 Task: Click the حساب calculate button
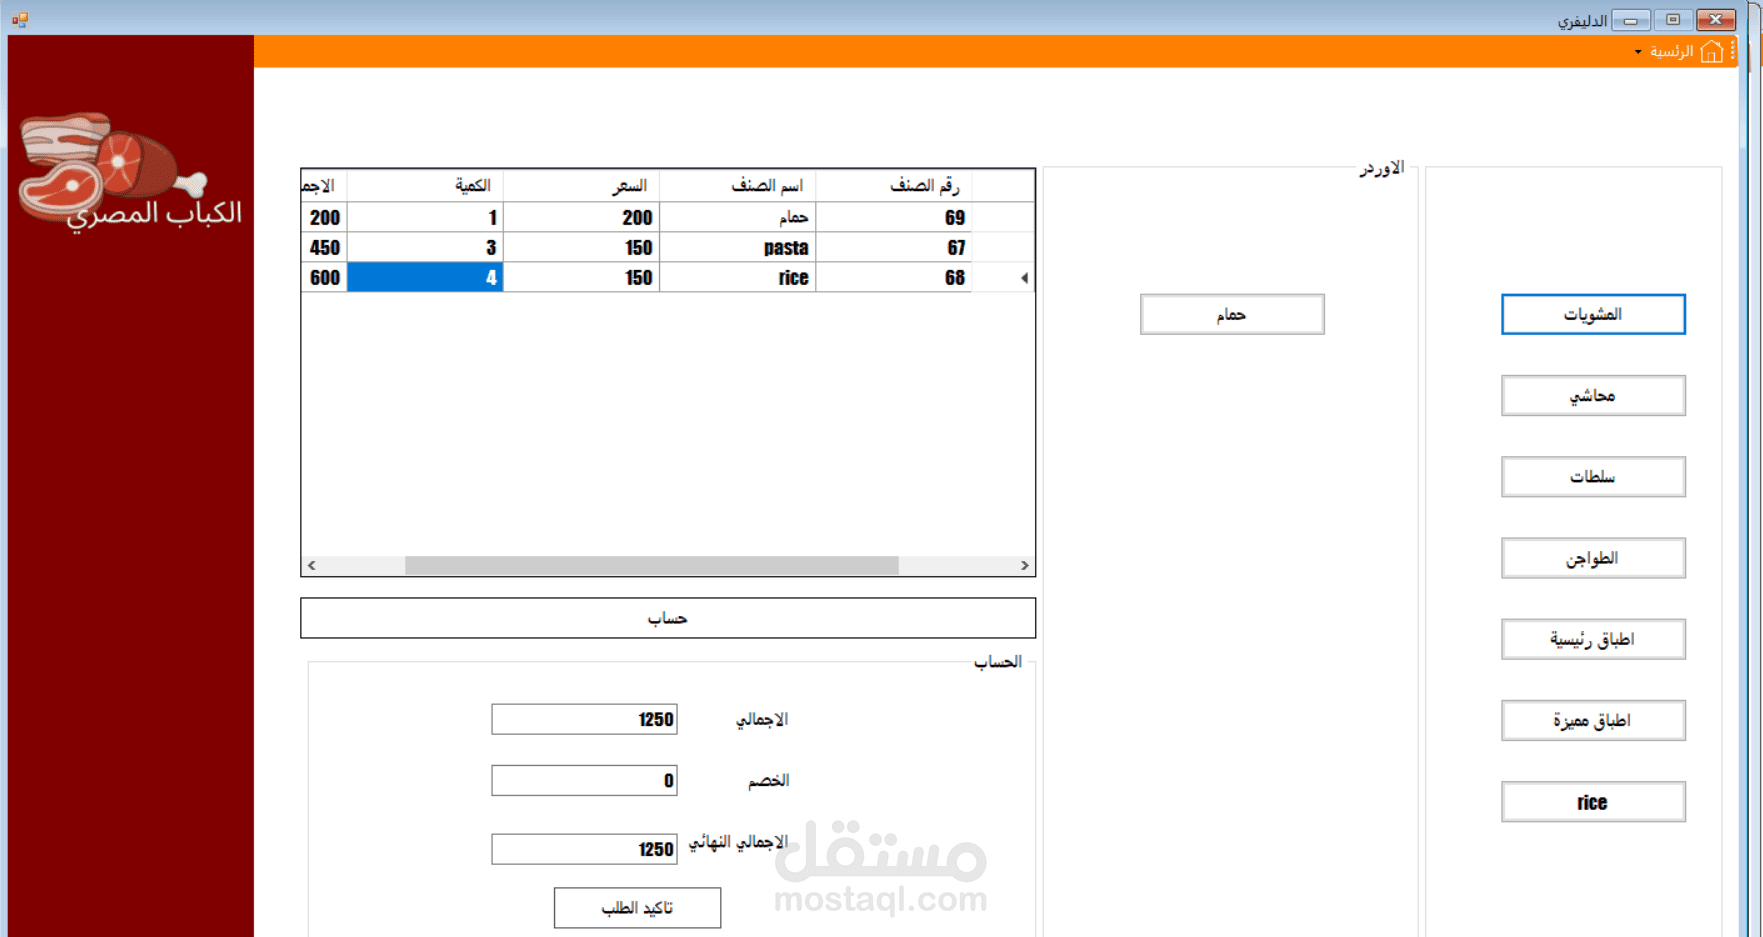pyautogui.click(x=668, y=618)
